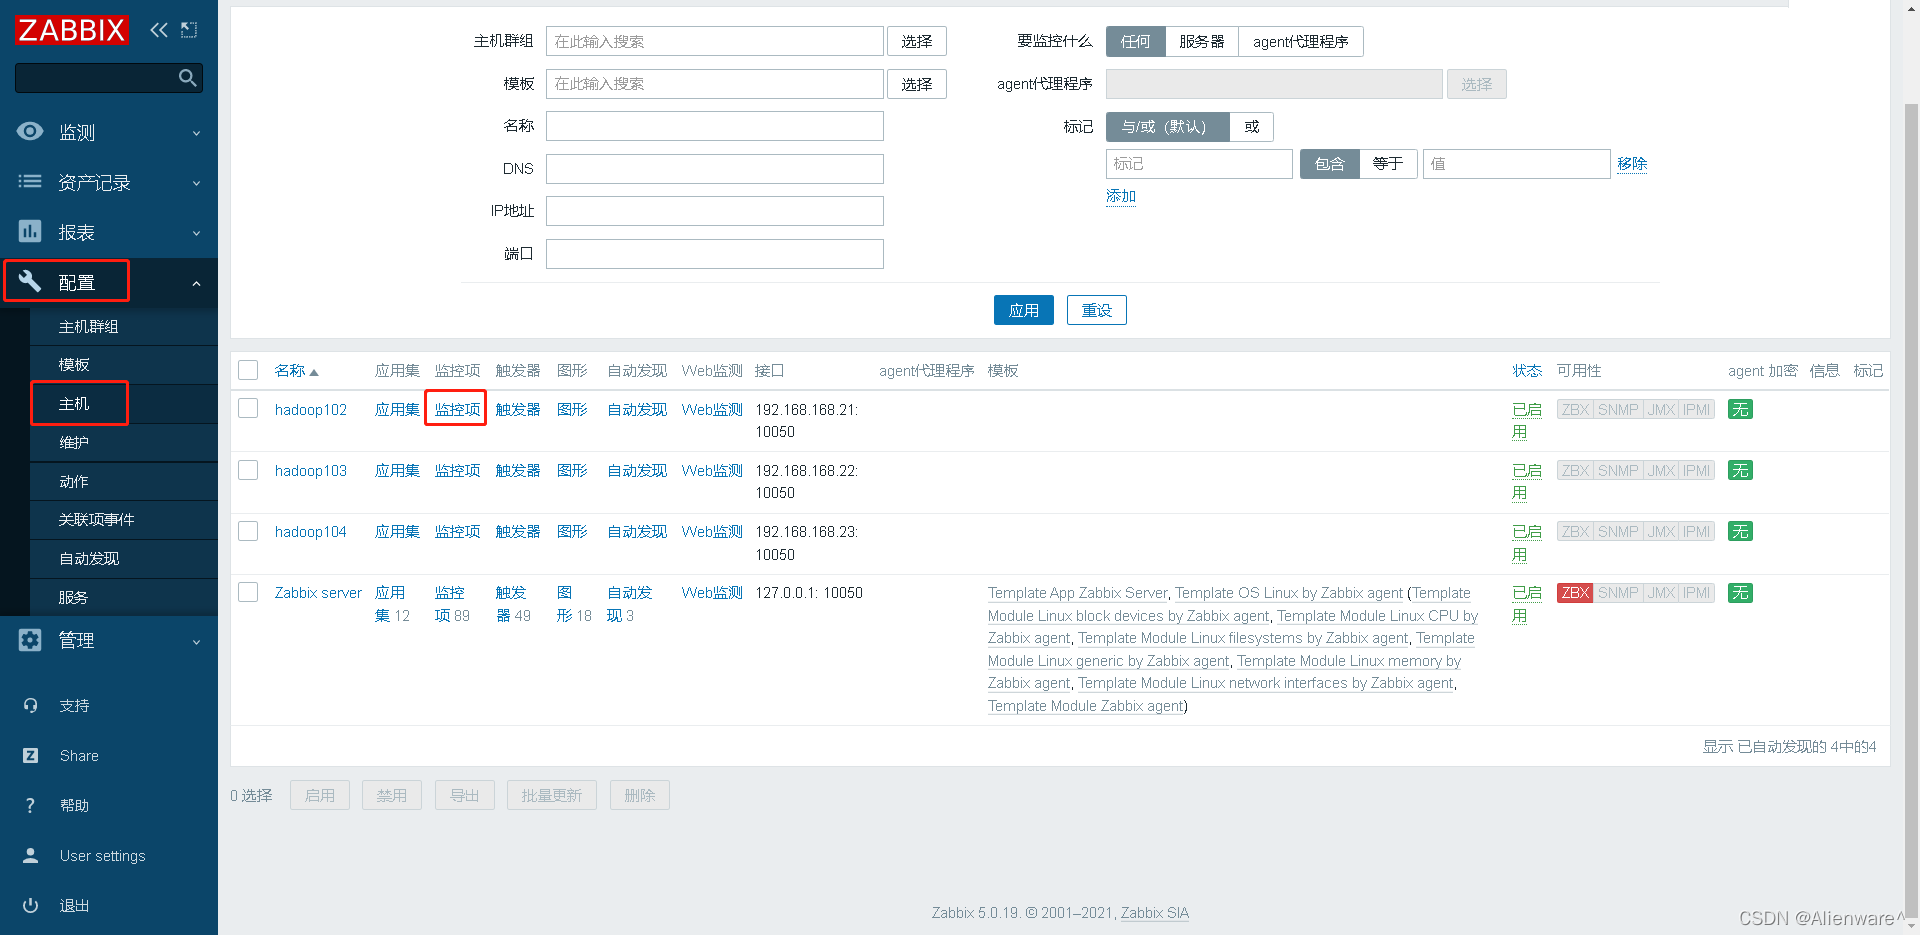Check the hadoop104 row checkbox
1920x935 pixels.
click(x=248, y=531)
